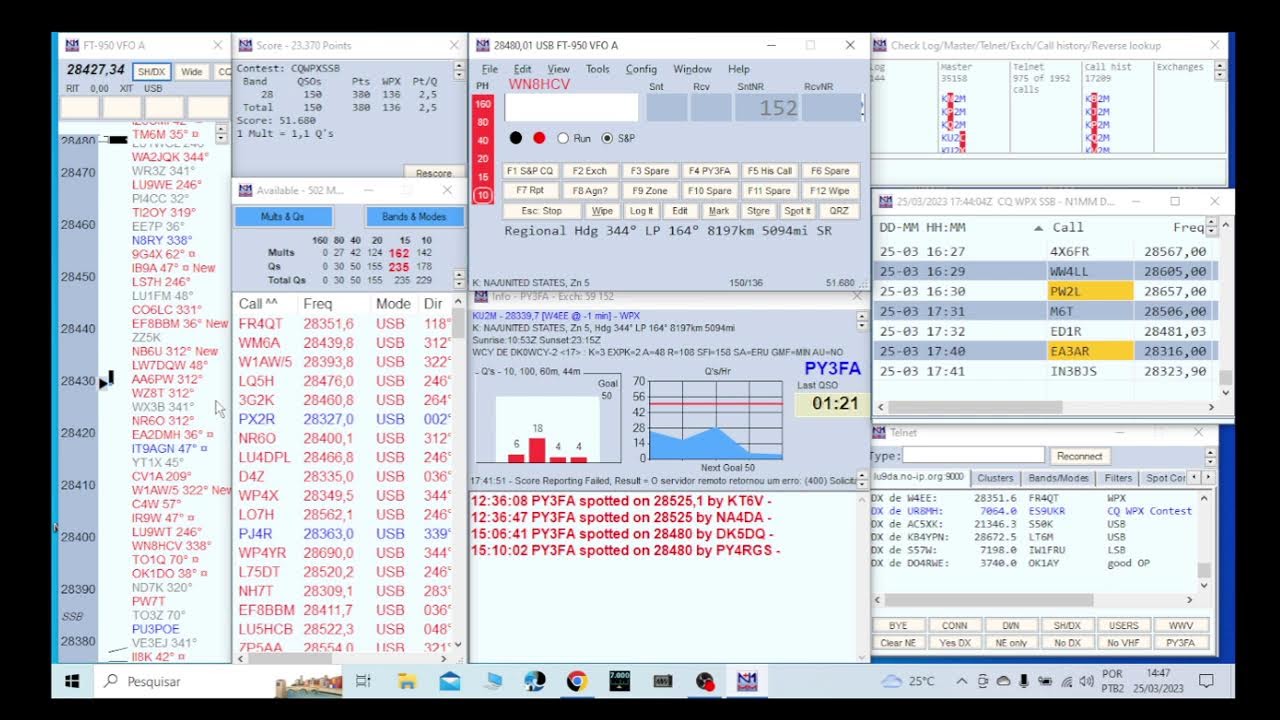Image resolution: width=1280 pixels, height=720 pixels.
Task: Click the F2 Exch button
Action: click(x=590, y=171)
